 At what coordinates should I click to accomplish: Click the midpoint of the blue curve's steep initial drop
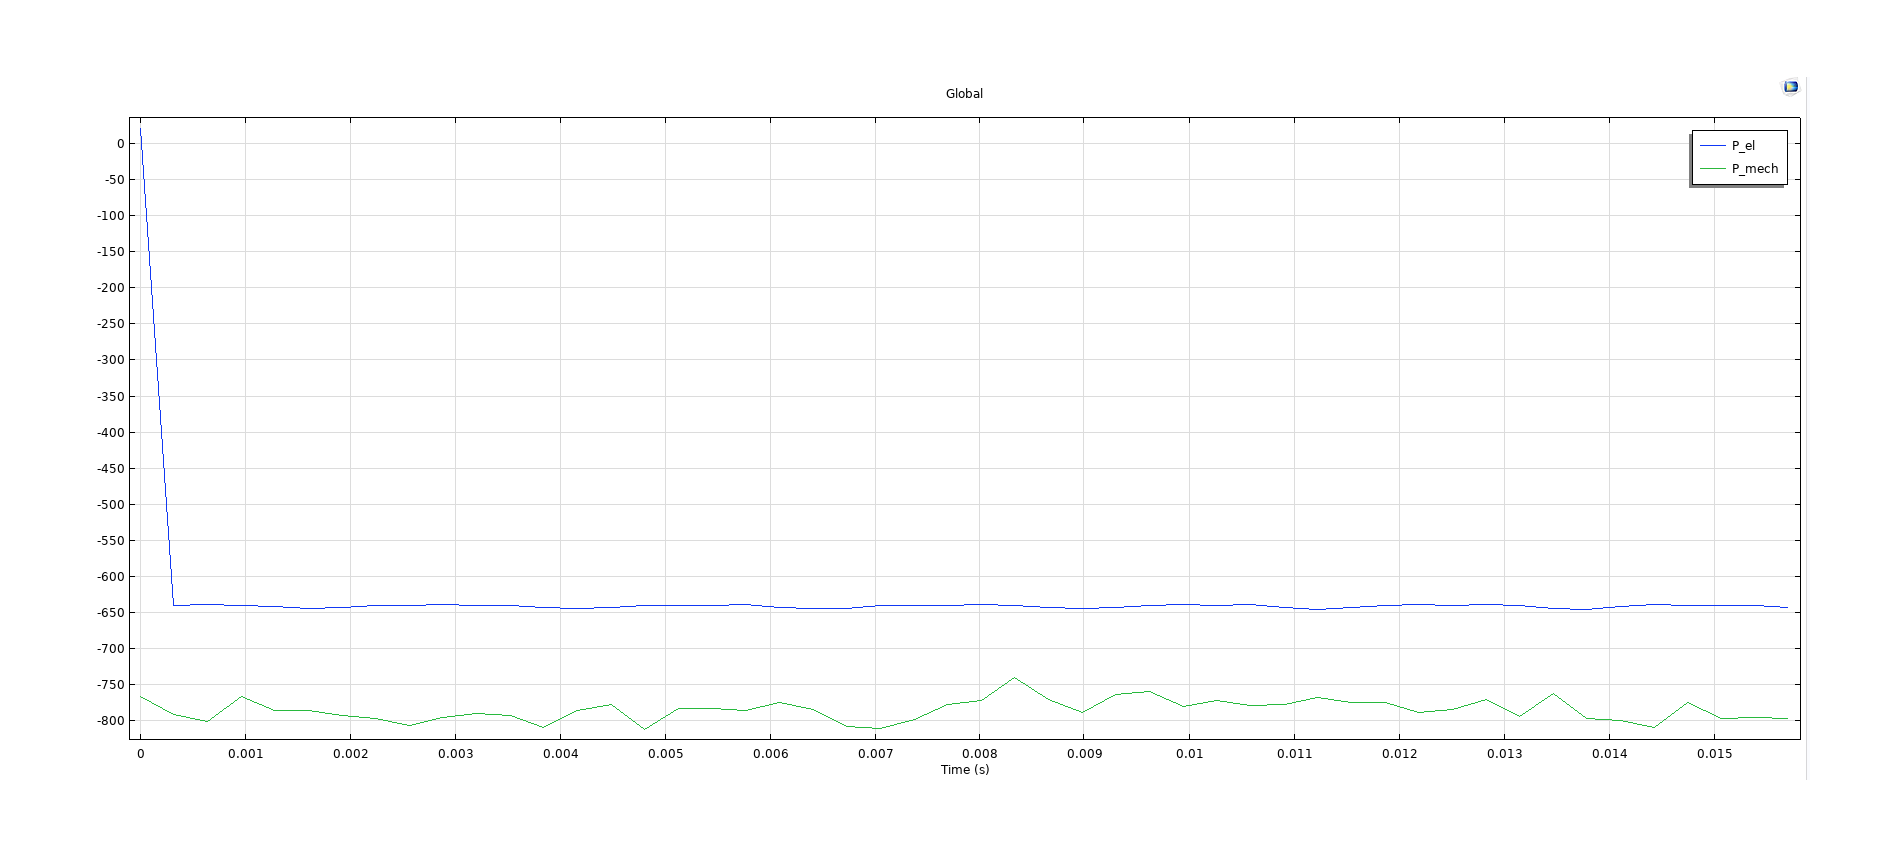[157, 367]
